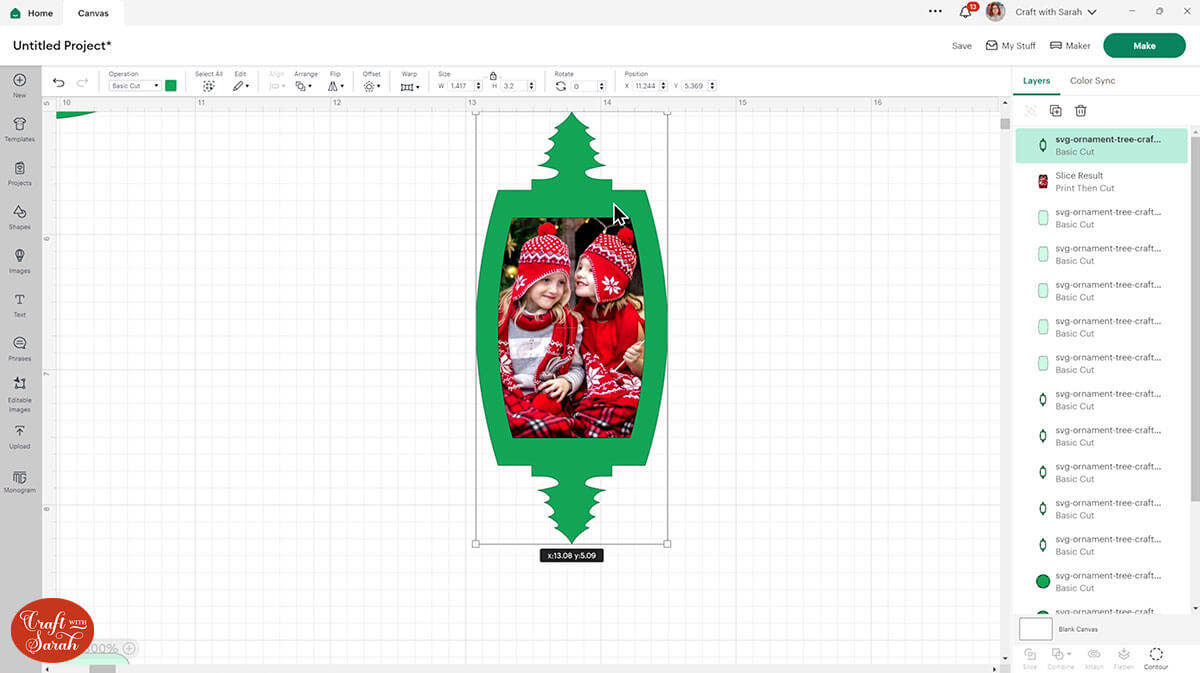
Task: Open the Projects panel
Action: click(x=19, y=172)
